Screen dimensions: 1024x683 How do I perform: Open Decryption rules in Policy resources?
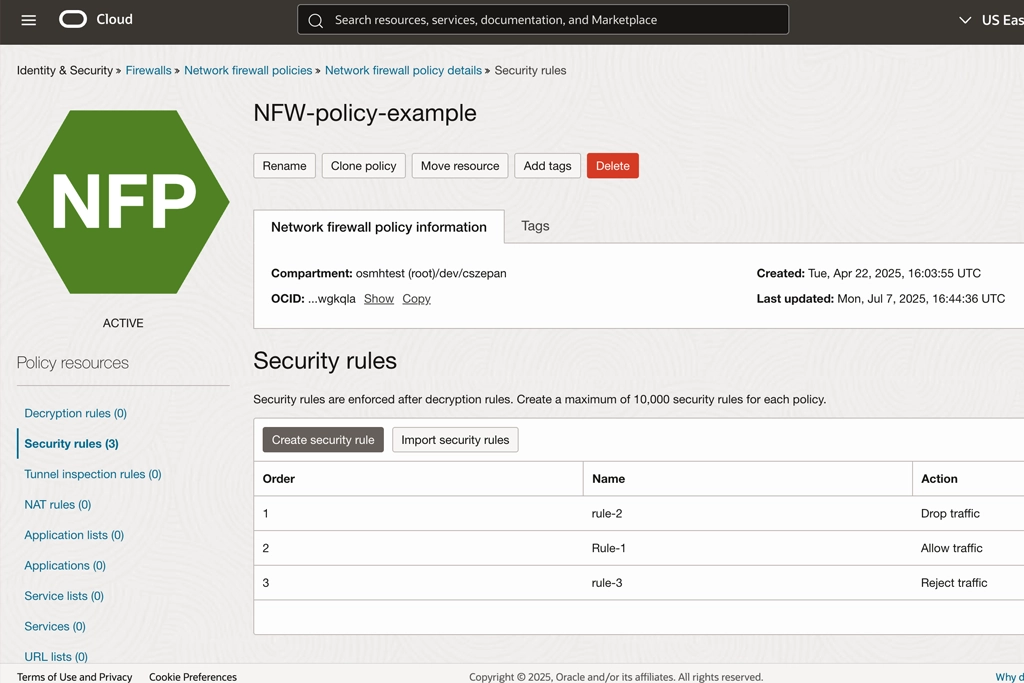point(75,413)
